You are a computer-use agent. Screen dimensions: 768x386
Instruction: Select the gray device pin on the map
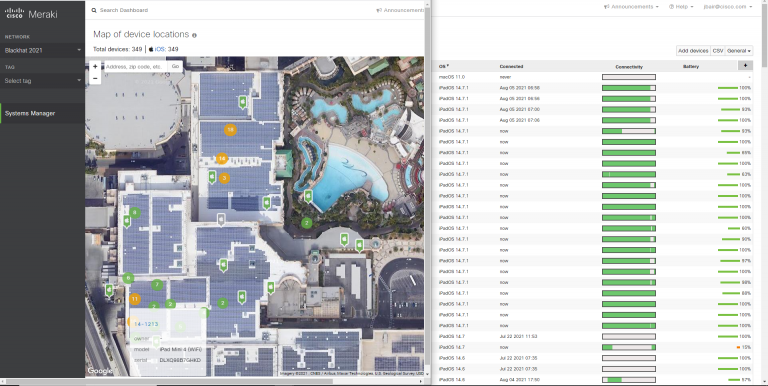[x=221, y=219]
